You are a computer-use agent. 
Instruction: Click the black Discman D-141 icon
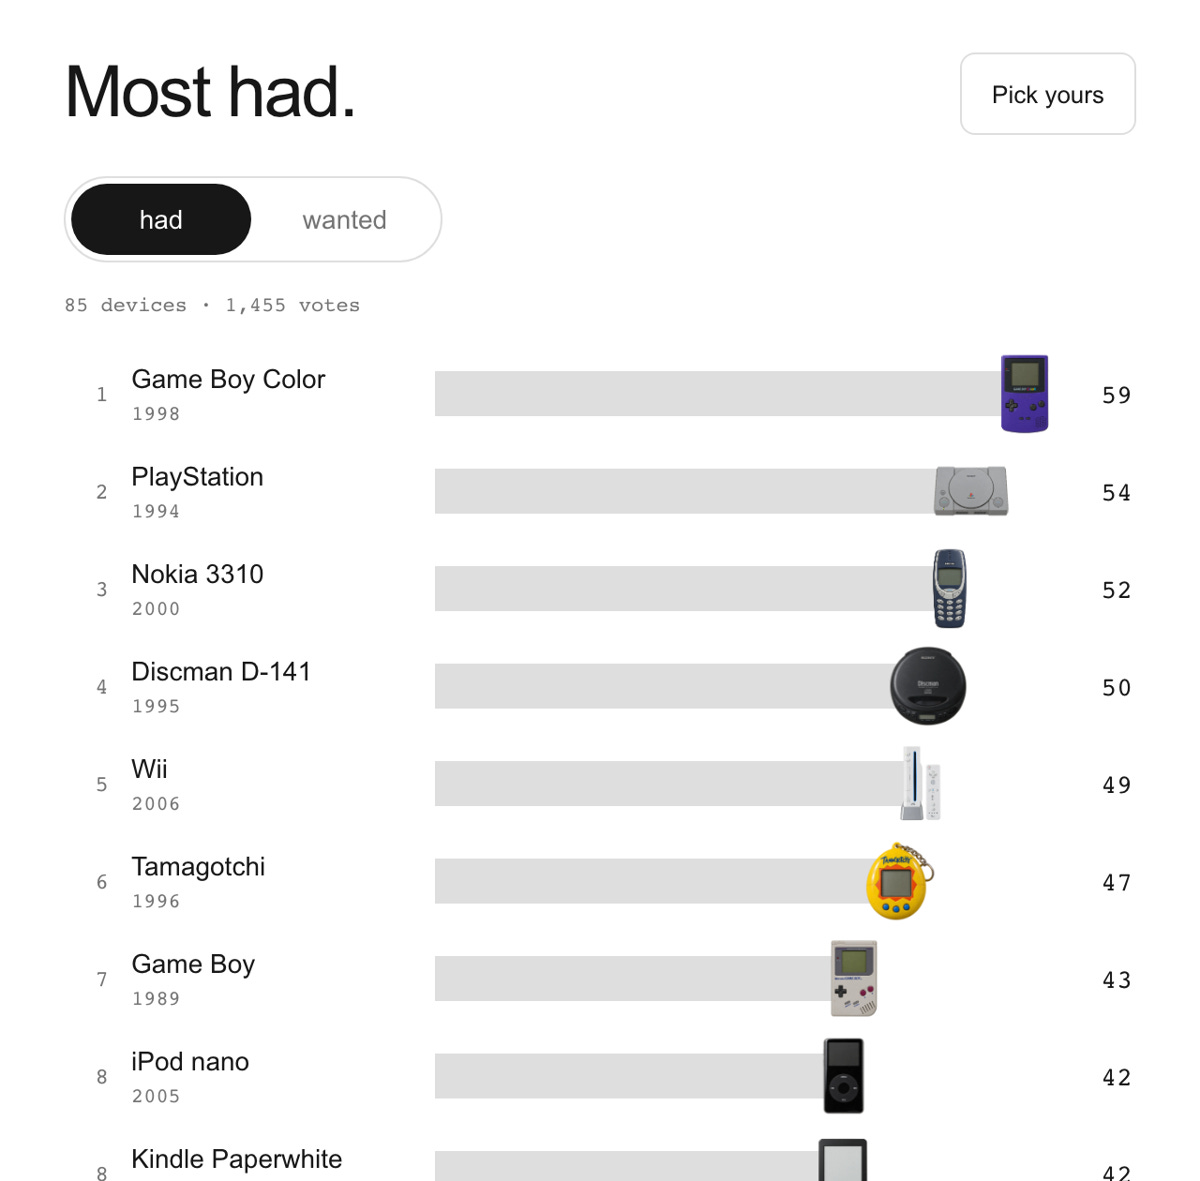[928, 686]
